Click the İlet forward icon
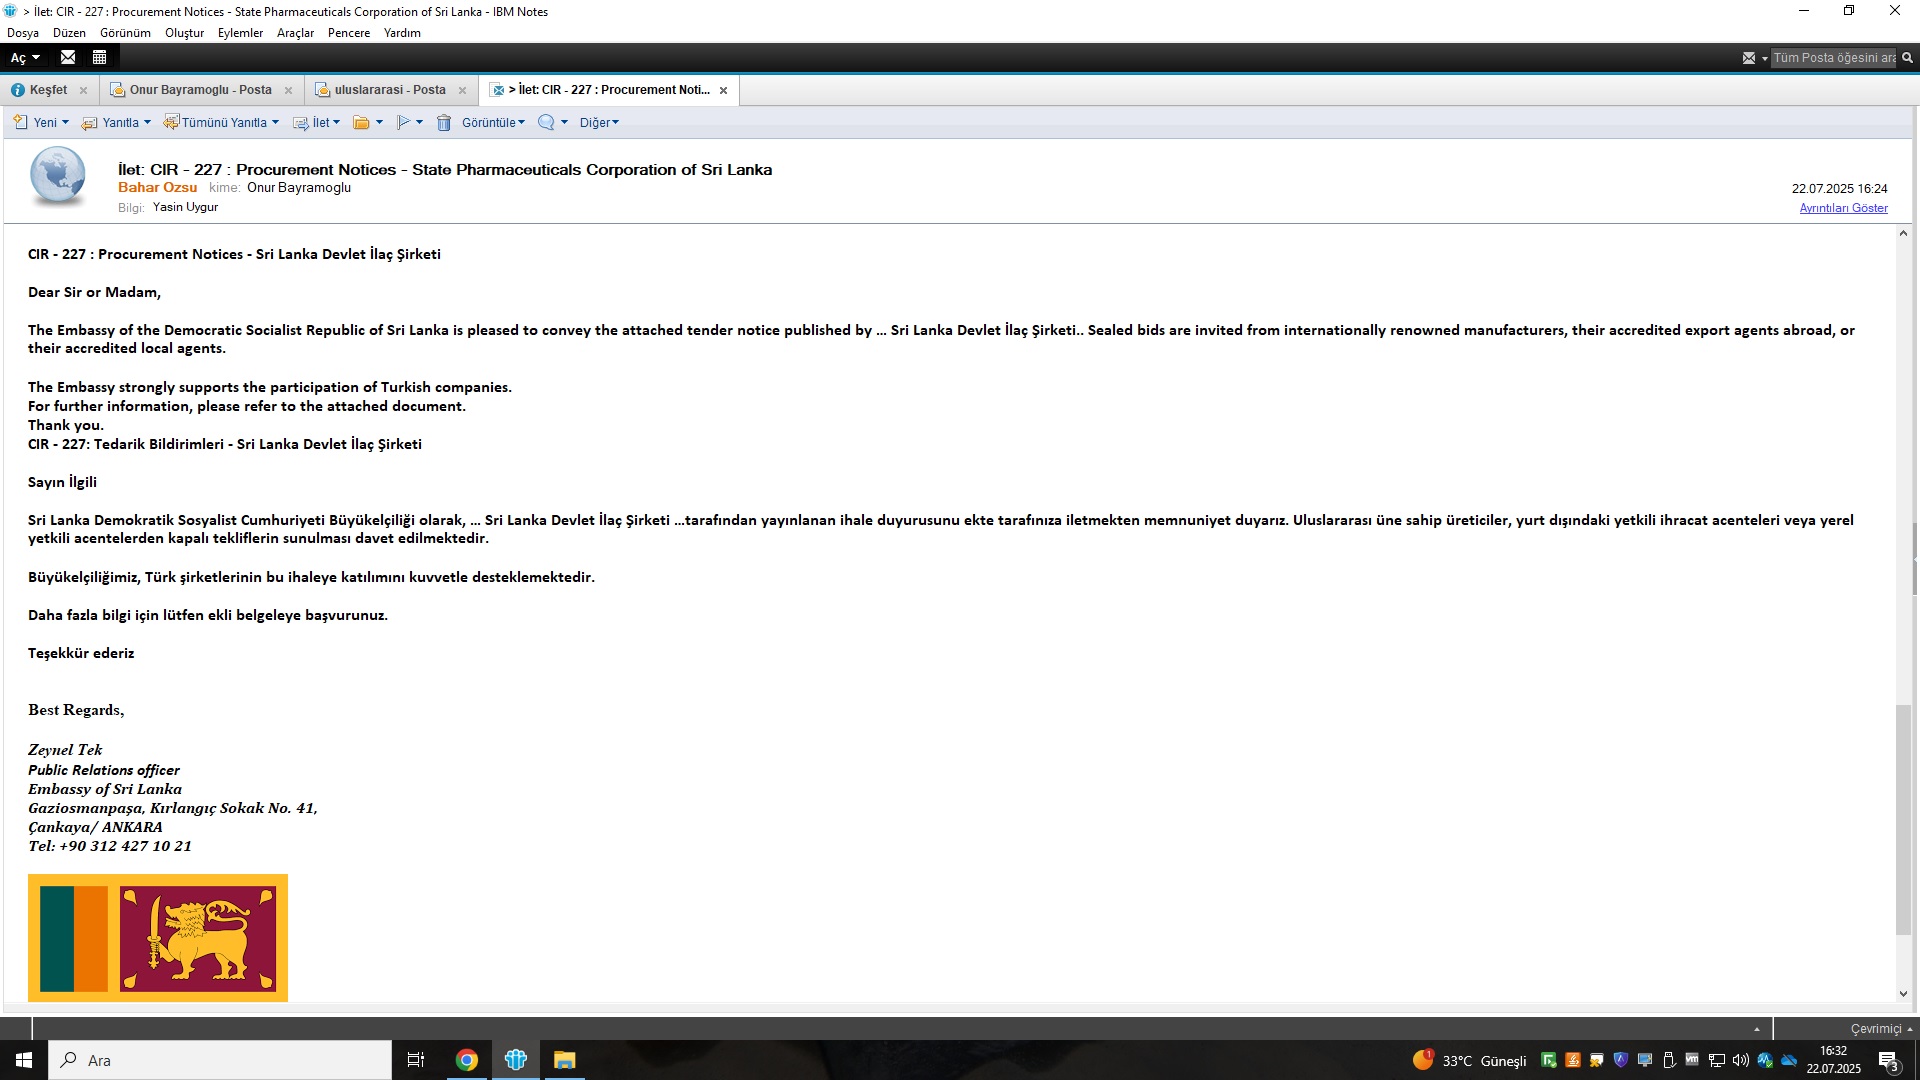This screenshot has height=1080, width=1920. (x=300, y=123)
